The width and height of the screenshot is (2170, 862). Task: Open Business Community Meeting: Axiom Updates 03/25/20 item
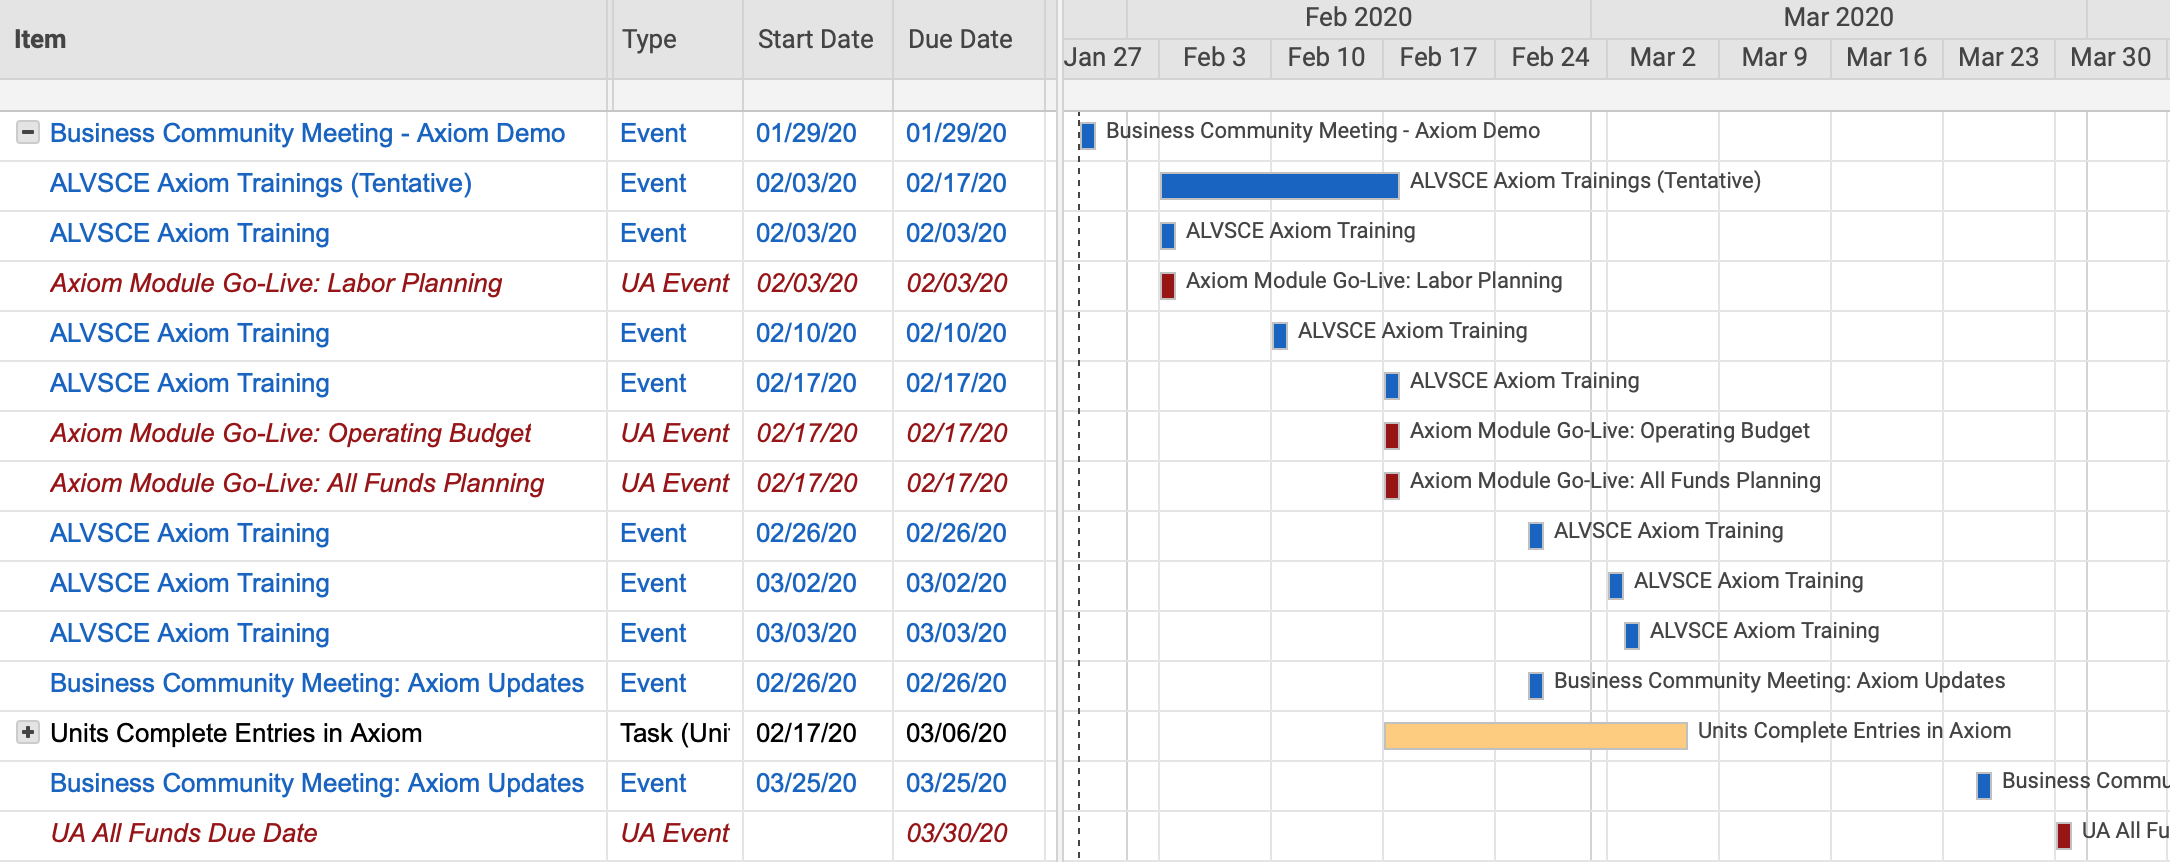(x=317, y=783)
